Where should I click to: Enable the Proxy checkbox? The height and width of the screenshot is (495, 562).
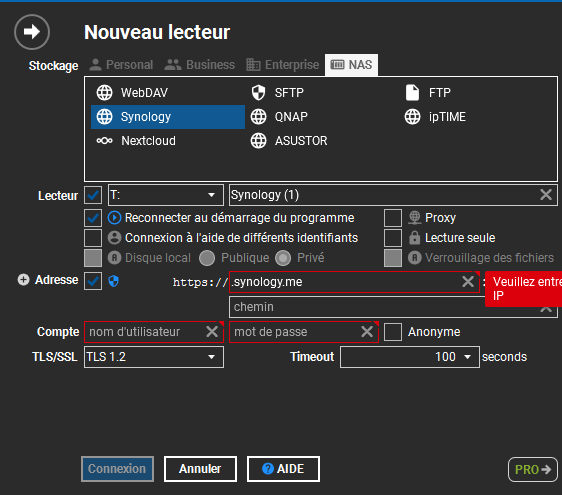[393, 218]
